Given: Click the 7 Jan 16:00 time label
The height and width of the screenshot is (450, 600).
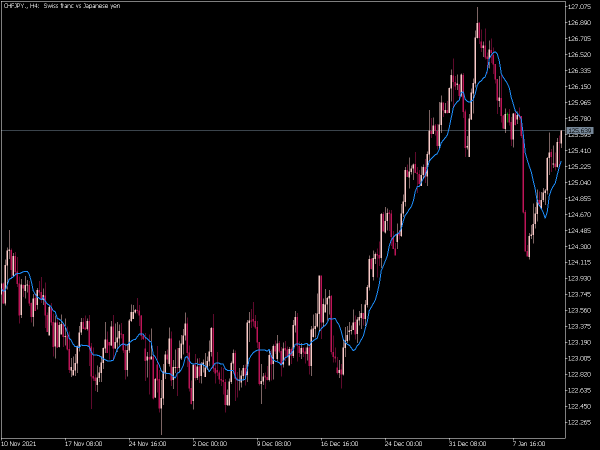Looking at the screenshot, I should (529, 444).
